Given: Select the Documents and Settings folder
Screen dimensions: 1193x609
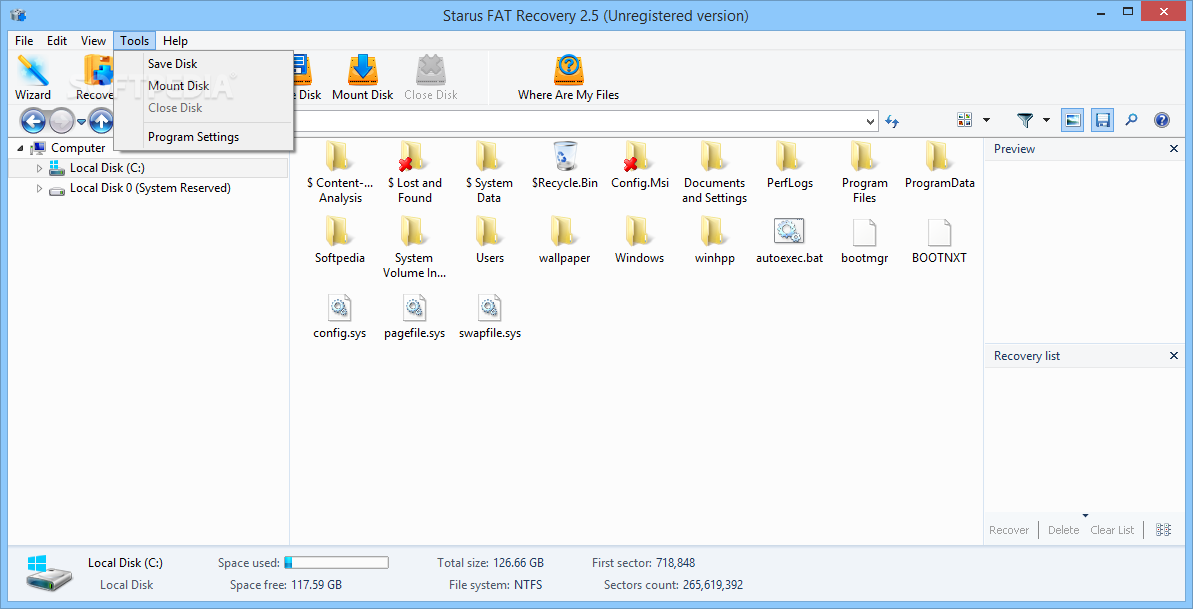Looking at the screenshot, I should pos(714,173).
